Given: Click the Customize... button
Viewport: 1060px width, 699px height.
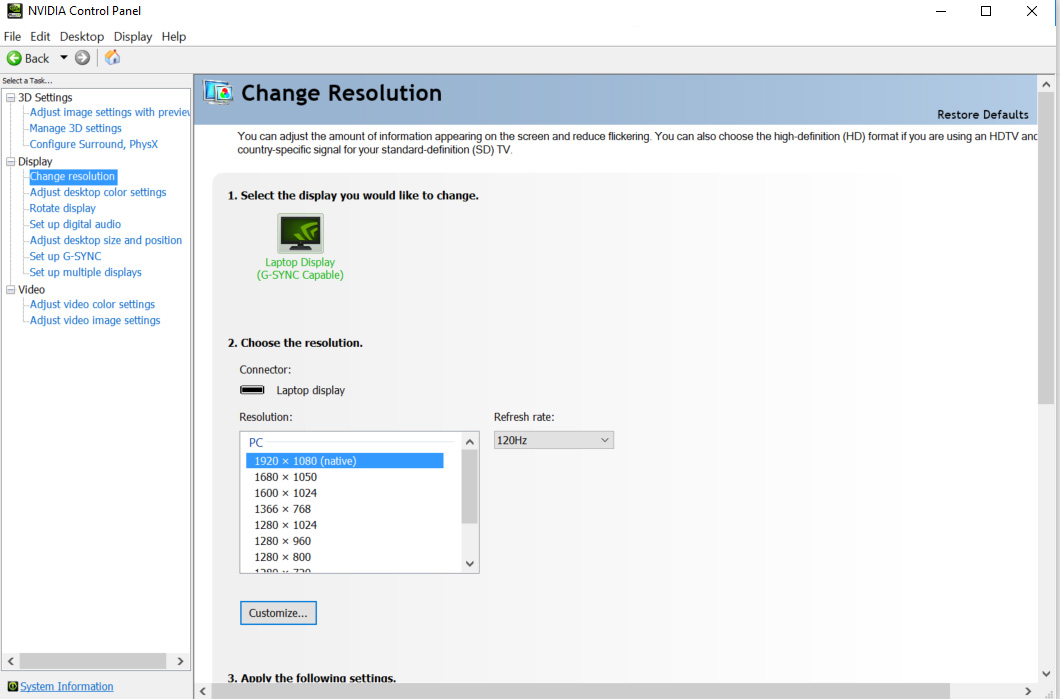Looking at the screenshot, I should point(278,613).
